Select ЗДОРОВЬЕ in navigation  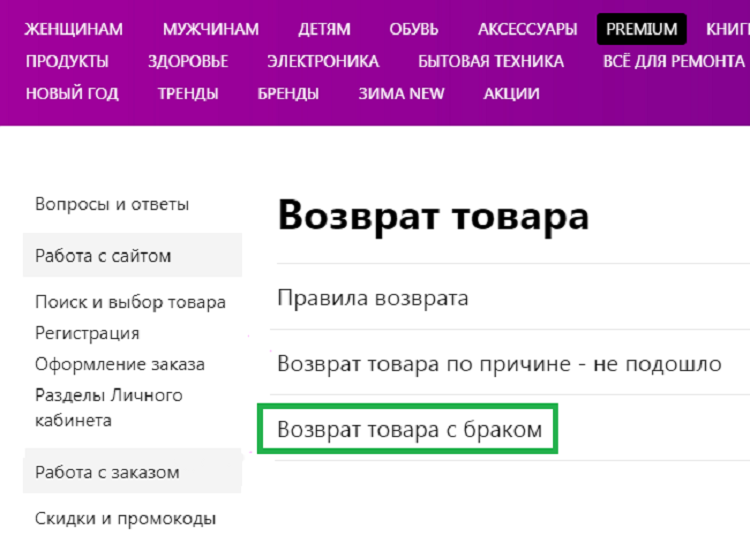pos(188,61)
